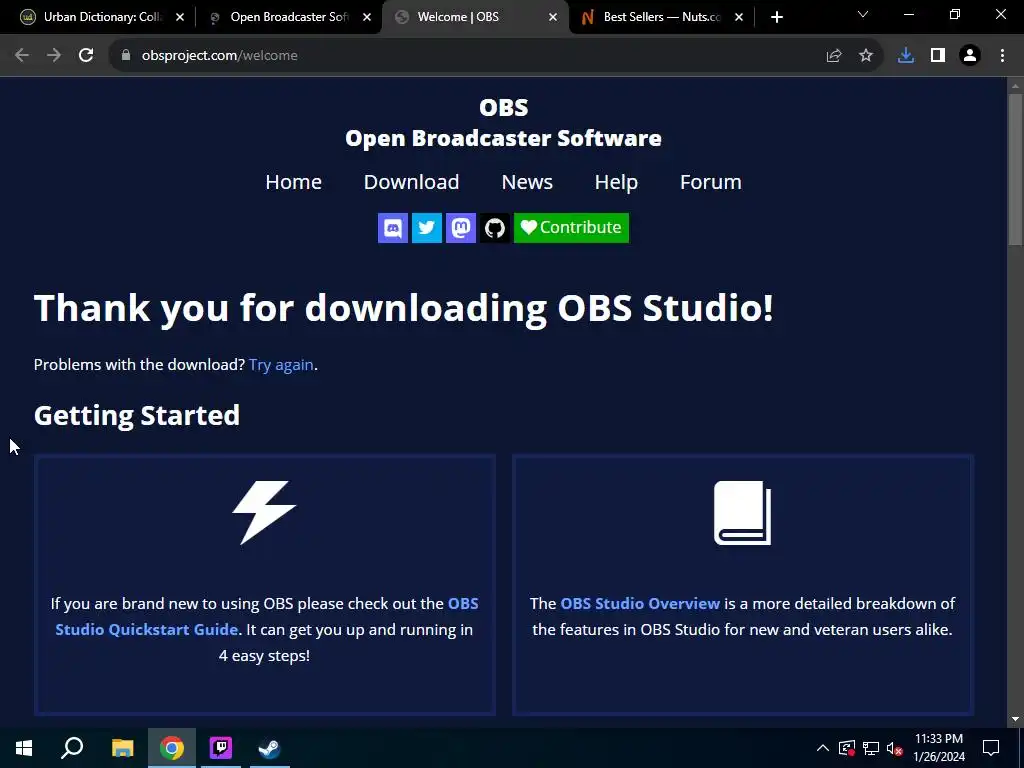Open the notification center icon
The height and width of the screenshot is (768, 1024).
(991, 748)
